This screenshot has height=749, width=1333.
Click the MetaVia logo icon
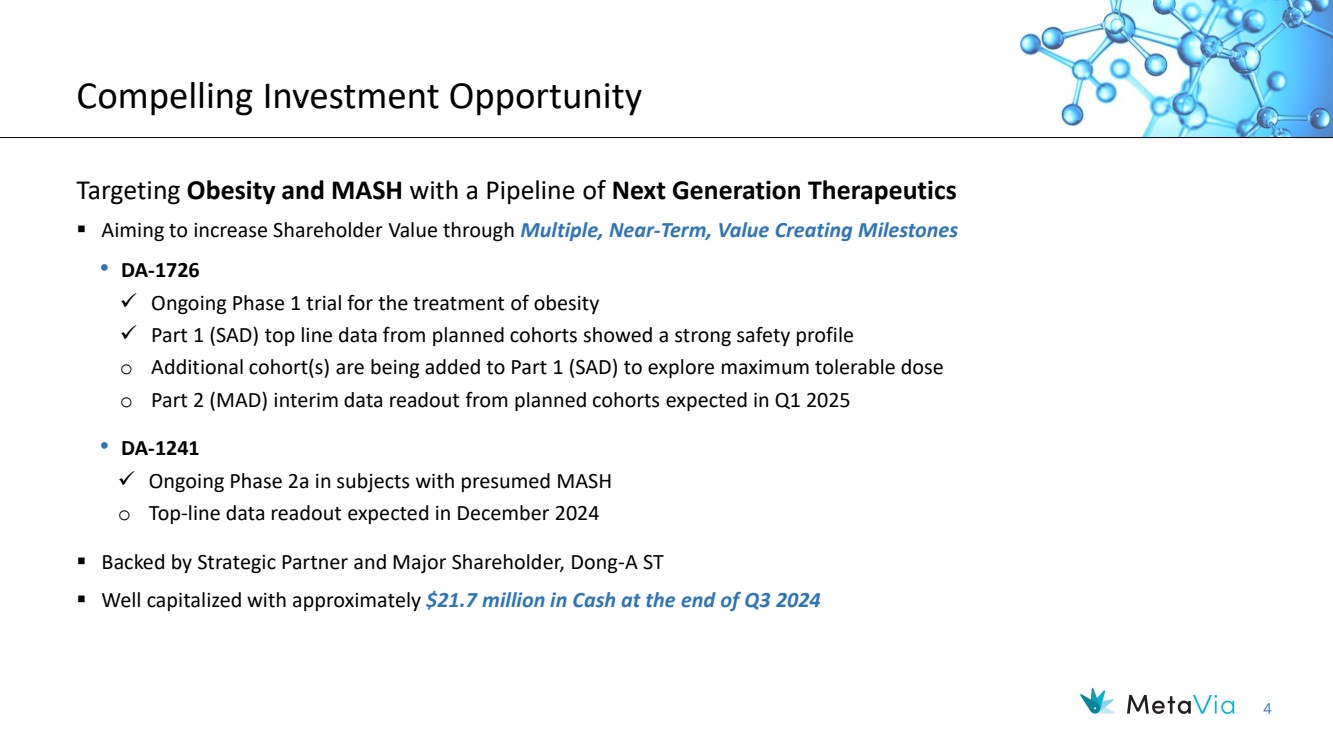click(x=1097, y=703)
